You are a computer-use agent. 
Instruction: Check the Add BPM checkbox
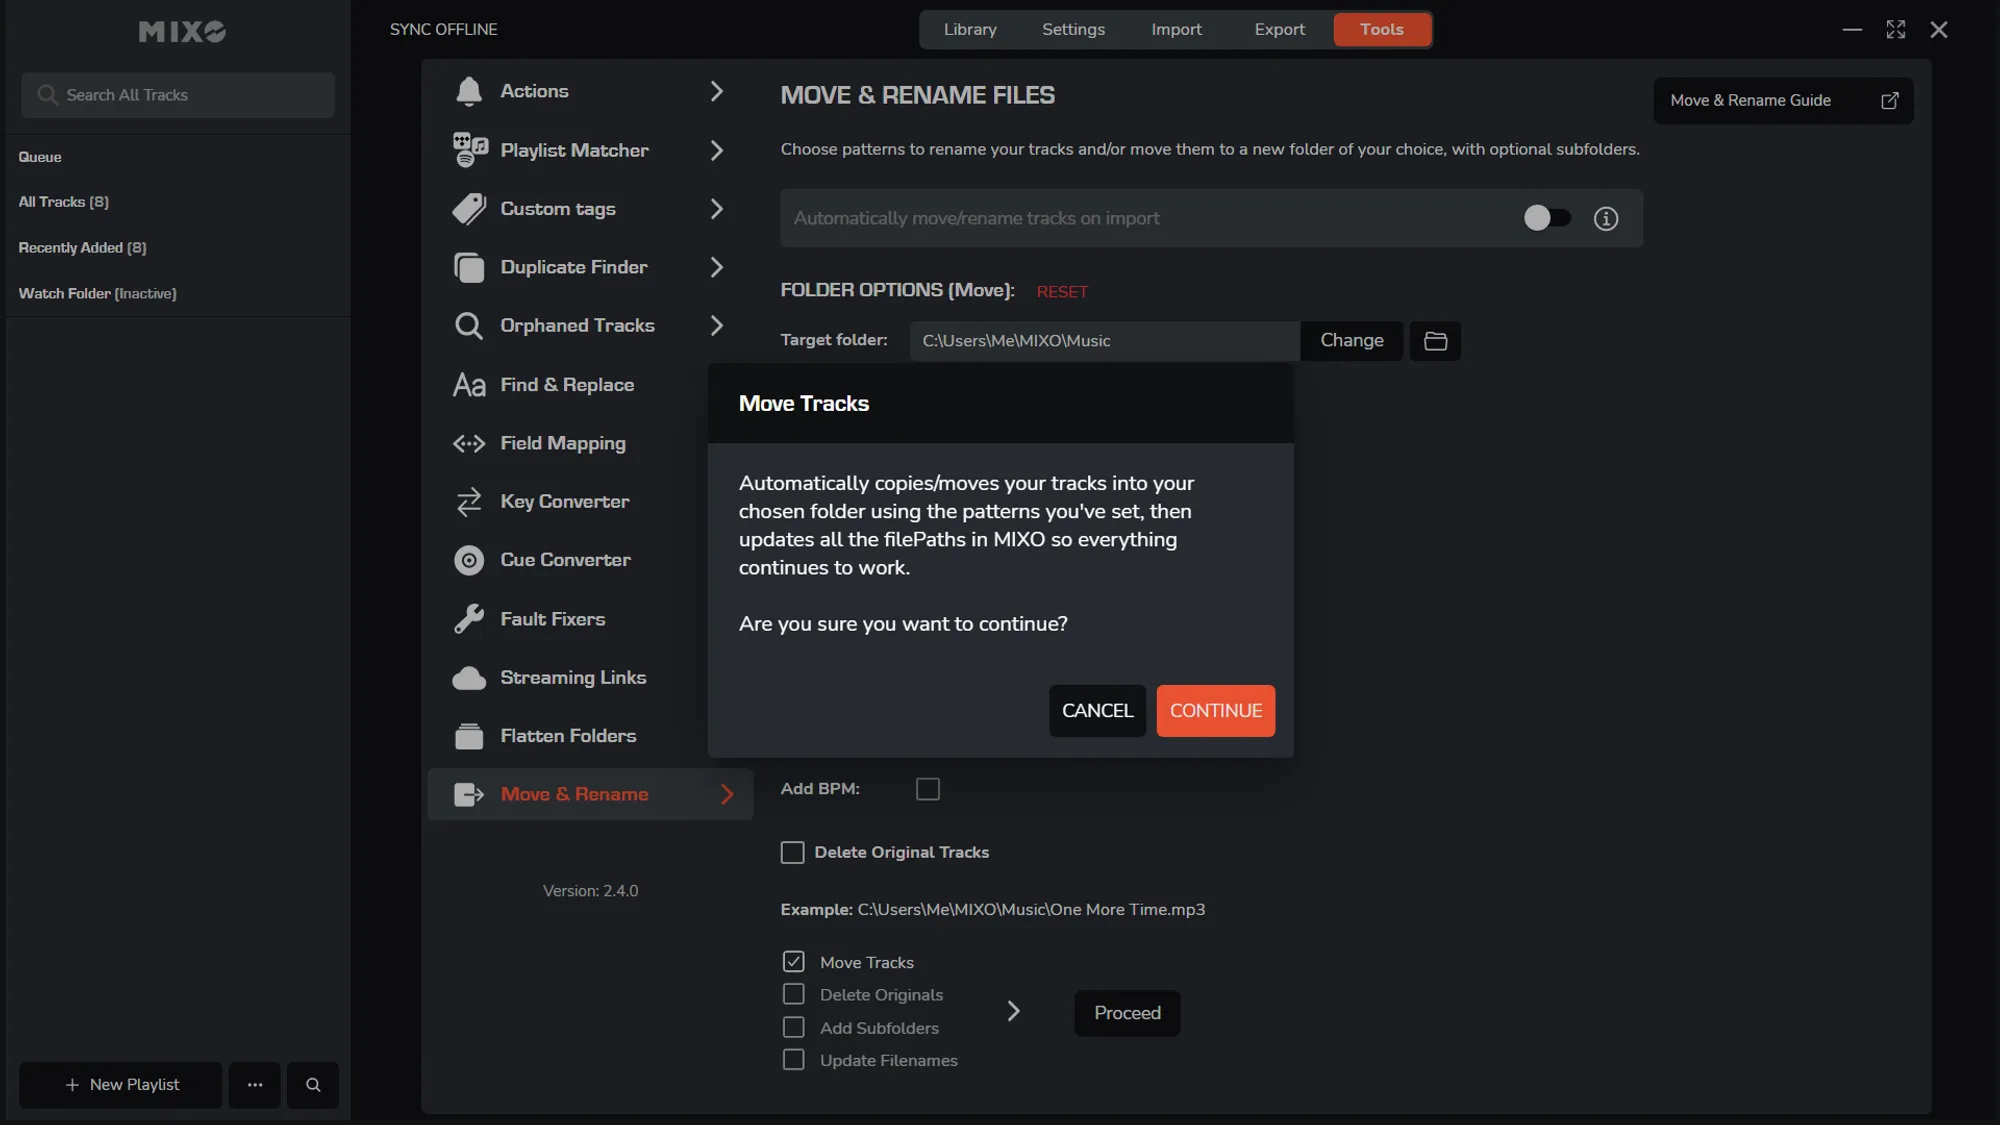(928, 789)
